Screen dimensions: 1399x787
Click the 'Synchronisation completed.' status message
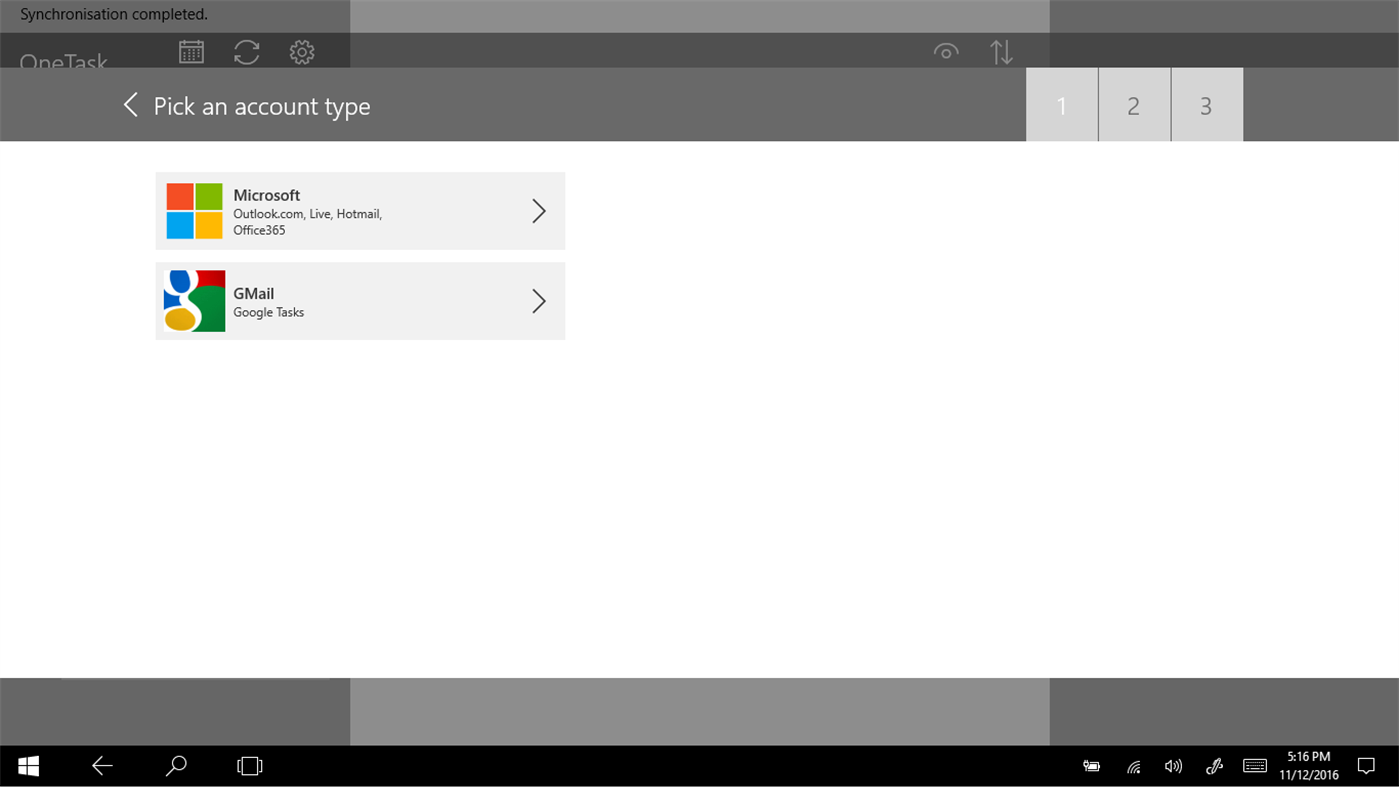tap(114, 15)
